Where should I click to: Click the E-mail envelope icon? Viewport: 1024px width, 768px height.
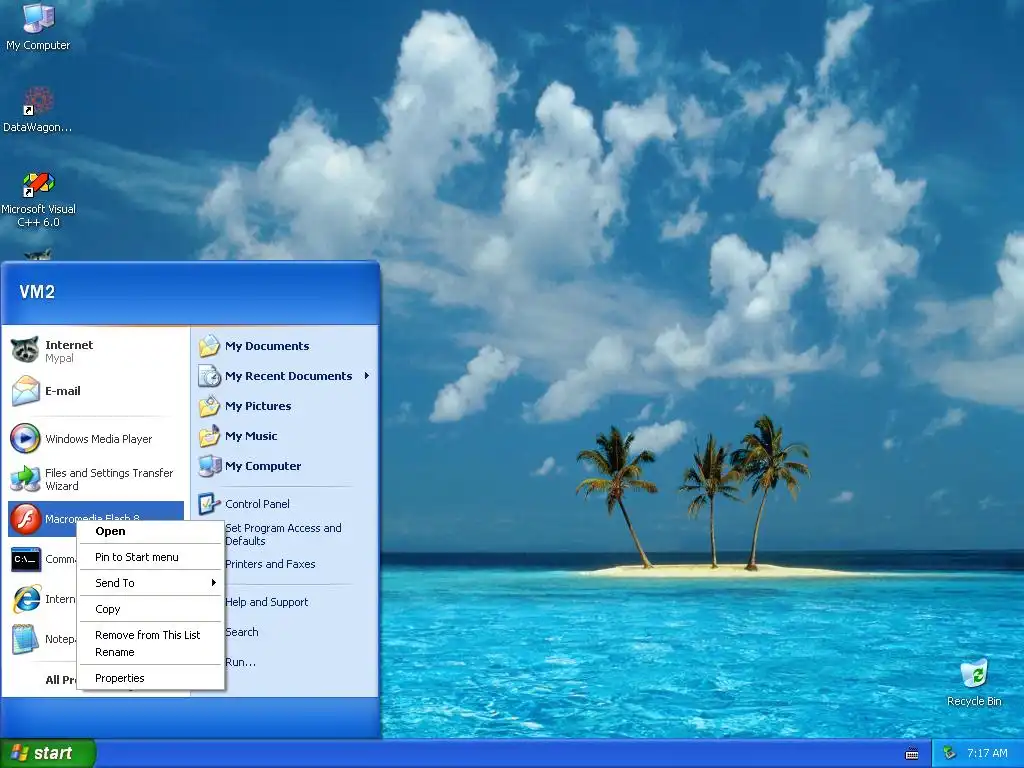click(25, 391)
